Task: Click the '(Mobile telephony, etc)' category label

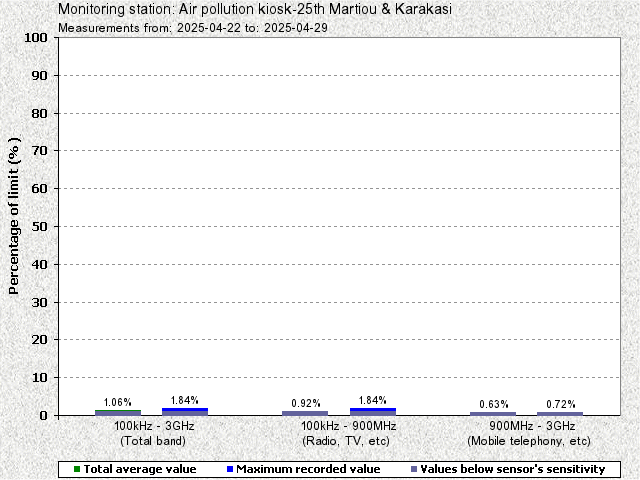Action: [529, 441]
